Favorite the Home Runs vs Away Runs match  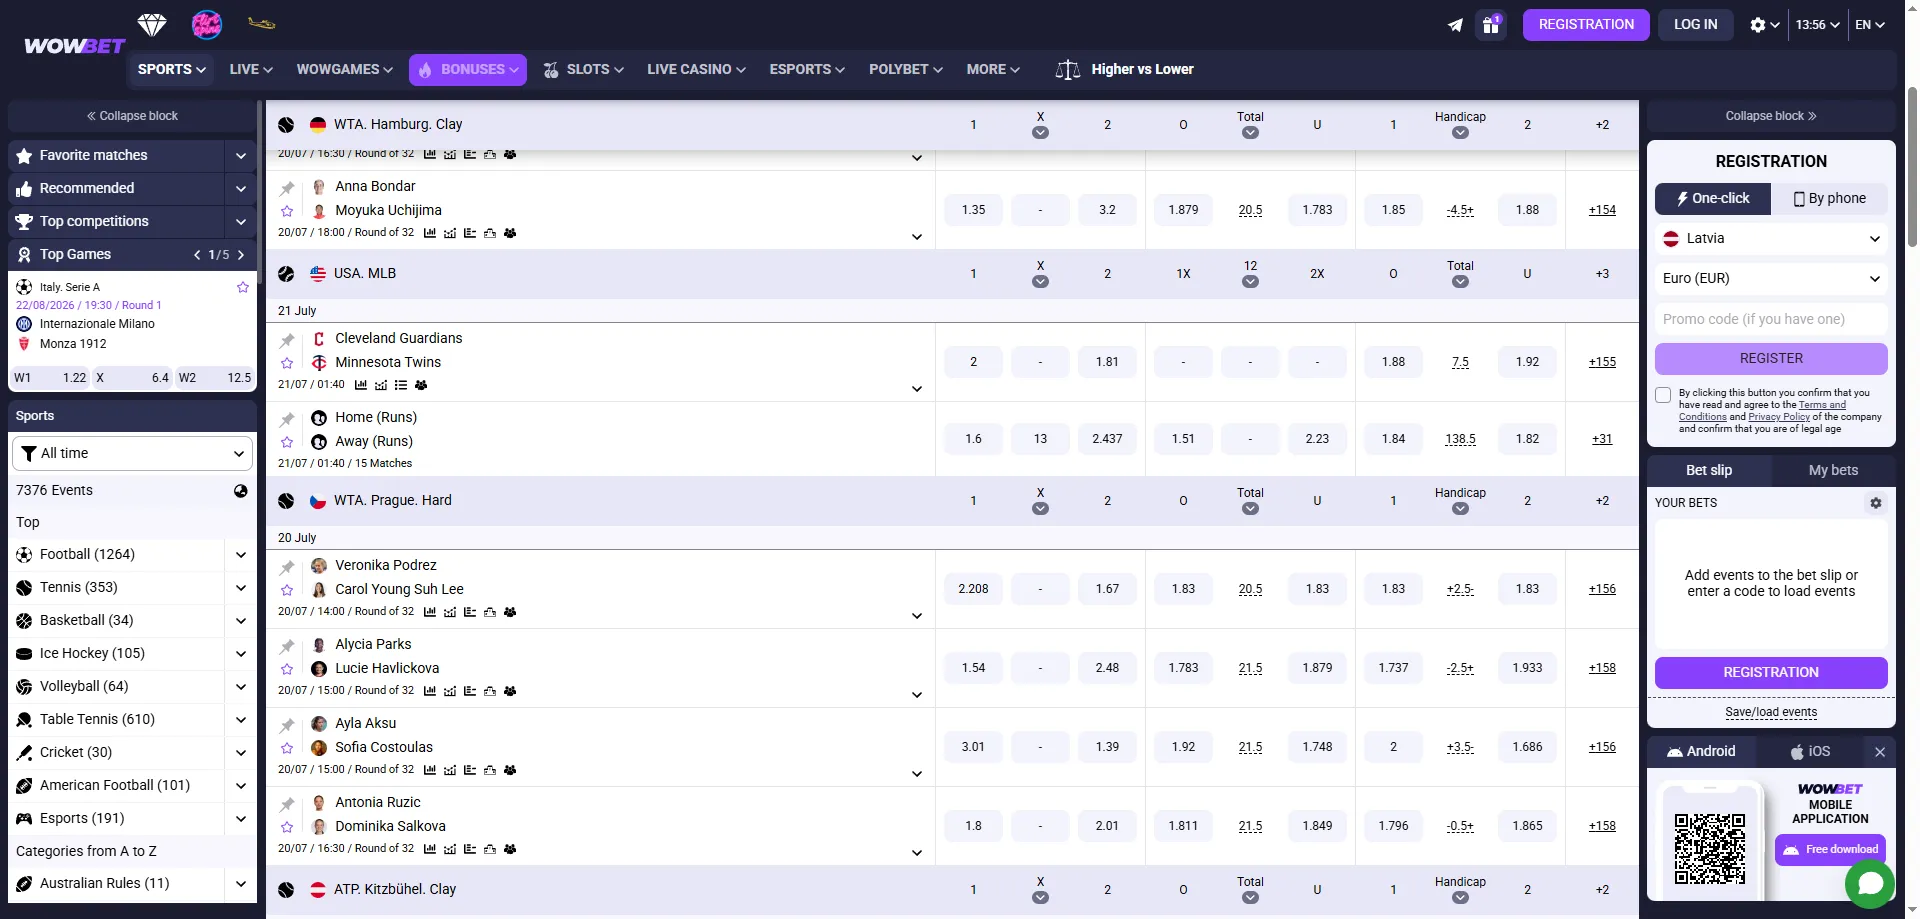pyautogui.click(x=287, y=442)
